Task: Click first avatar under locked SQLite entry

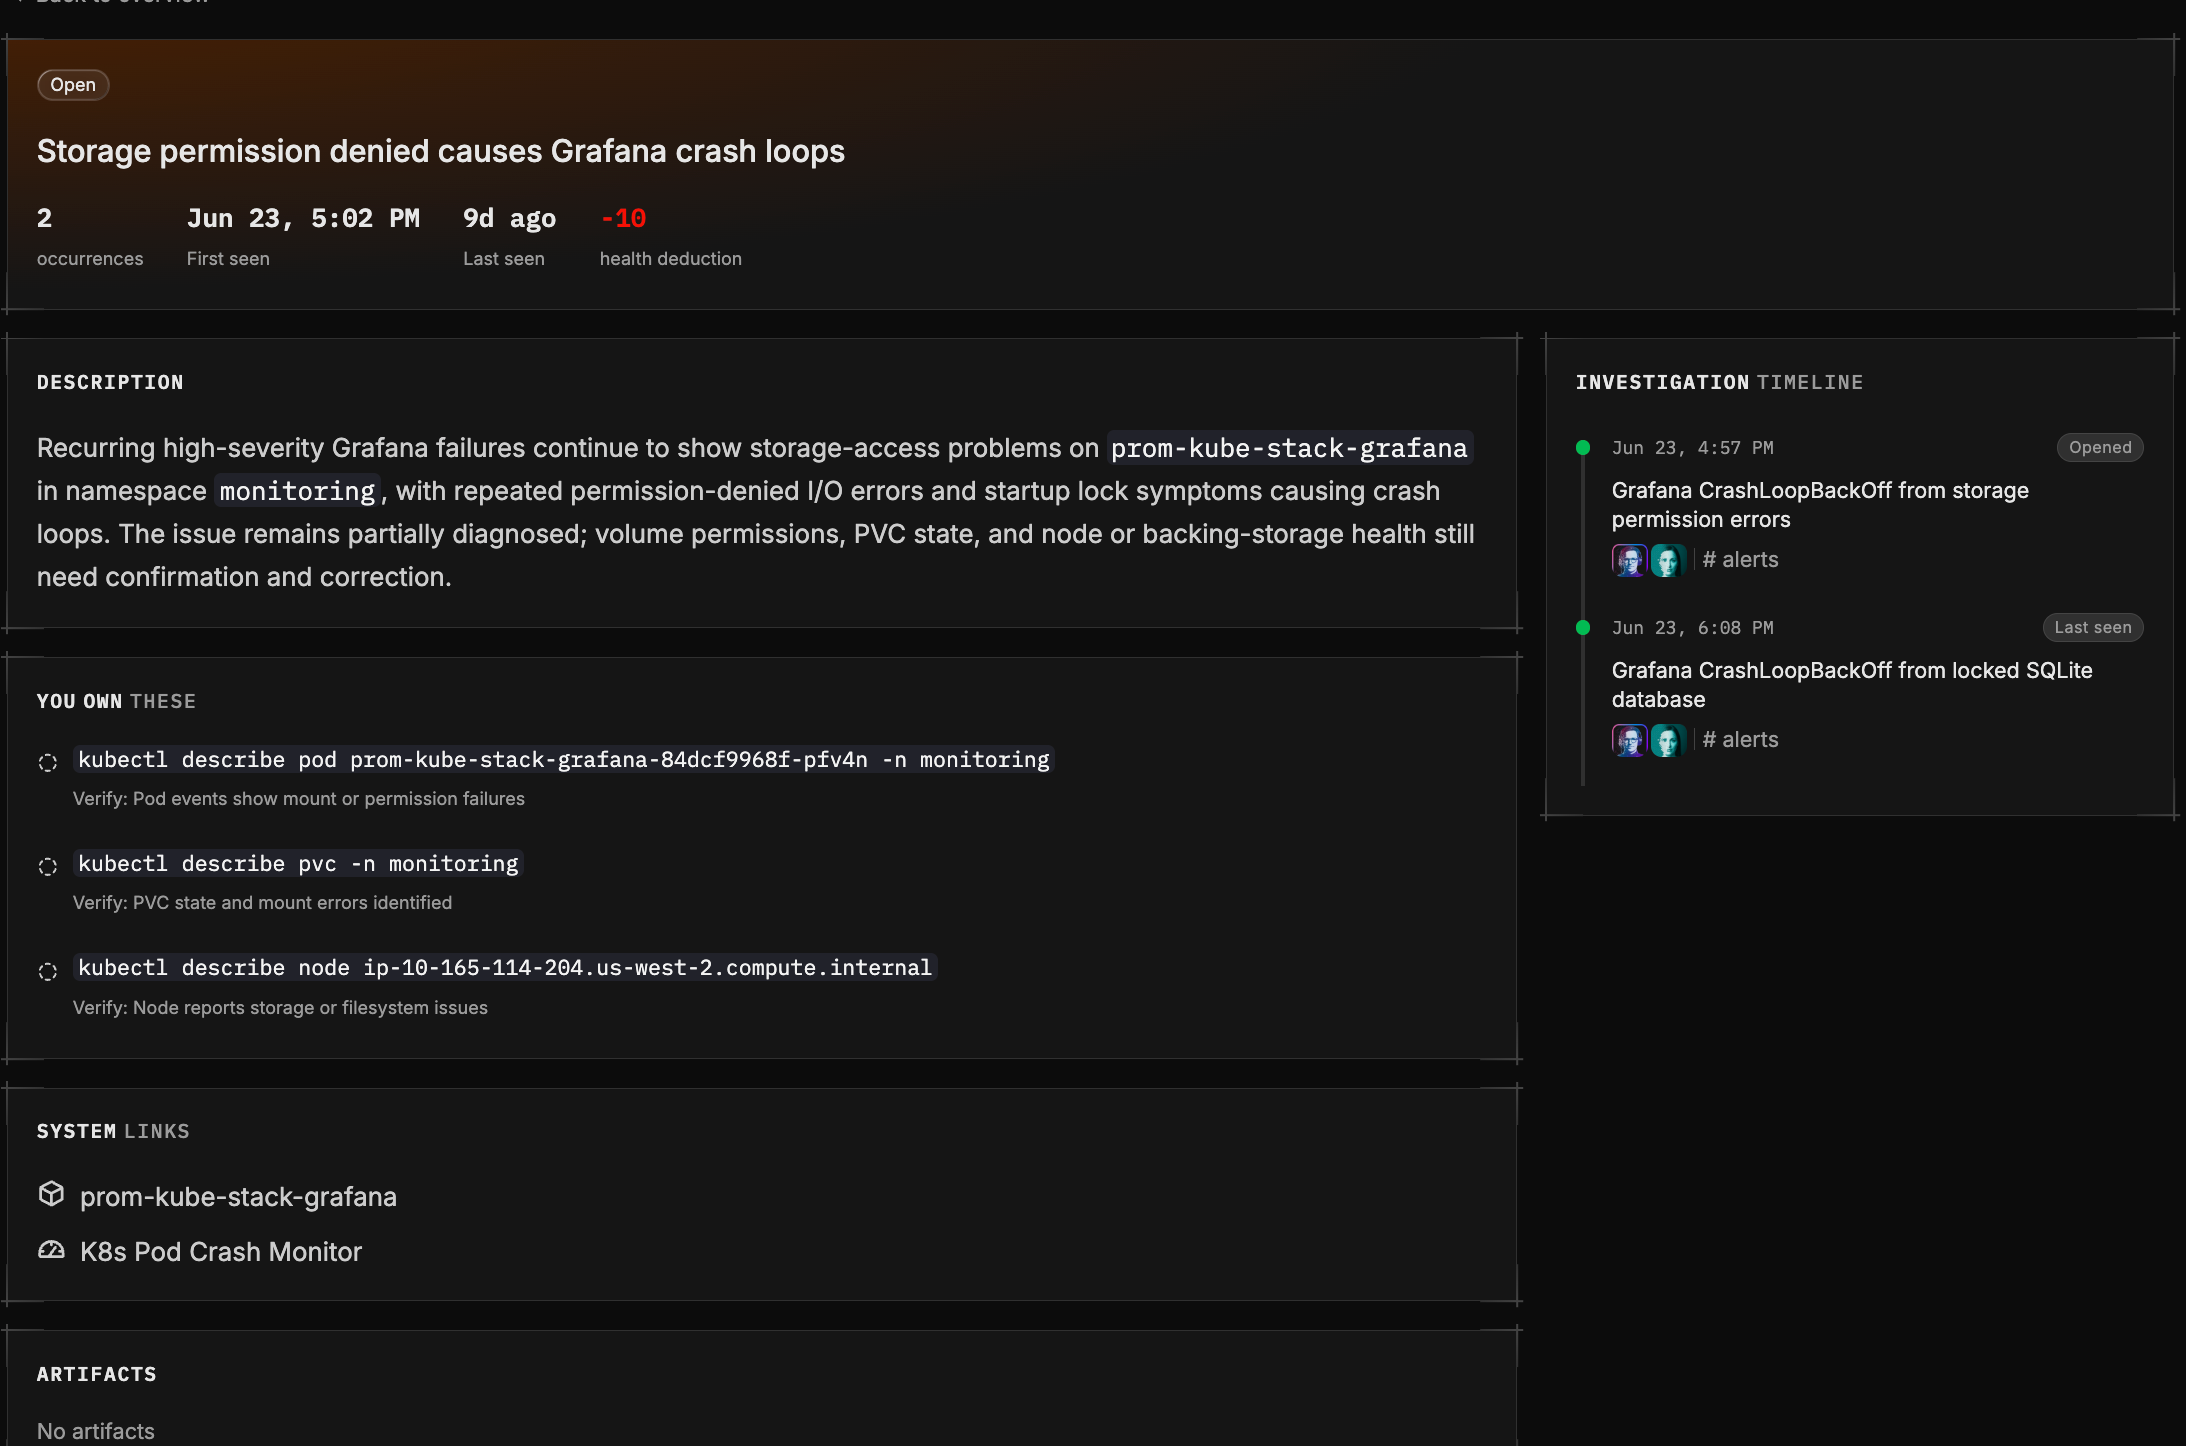Action: point(1629,740)
